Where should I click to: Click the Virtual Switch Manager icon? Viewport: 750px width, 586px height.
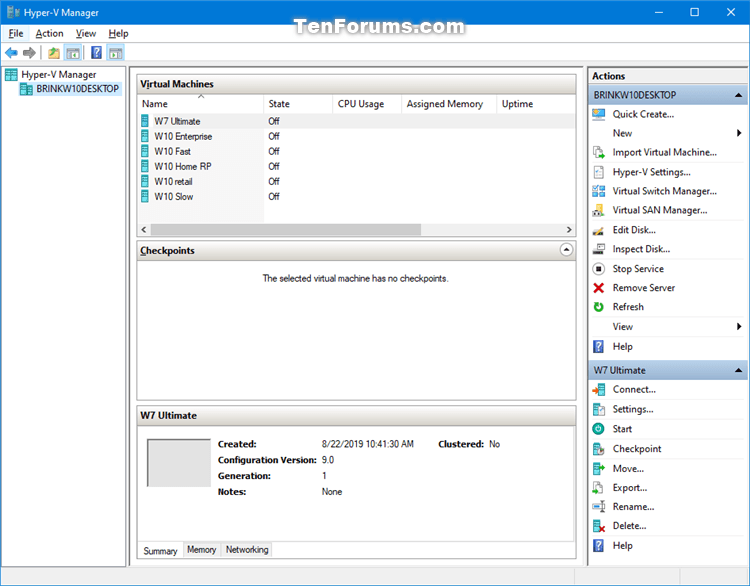(x=598, y=191)
